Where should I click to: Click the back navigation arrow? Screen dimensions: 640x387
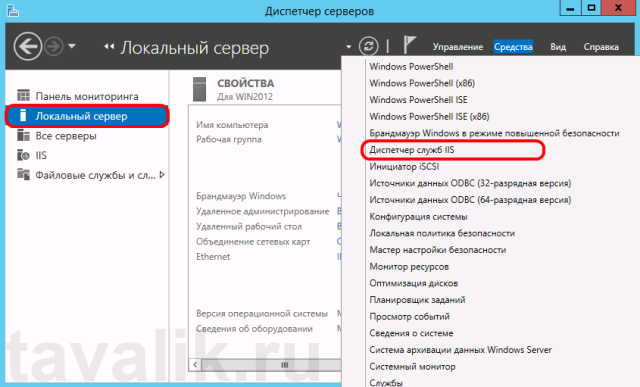point(28,47)
